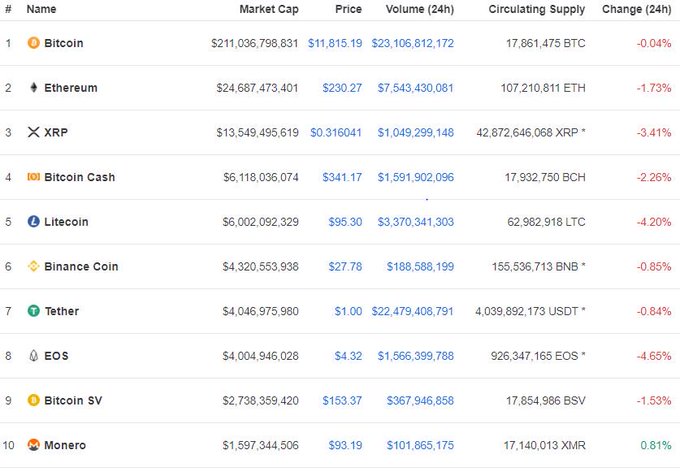This screenshot has width=680, height=476.
Task: Click Litecoin price $95.30
Action: click(345, 222)
